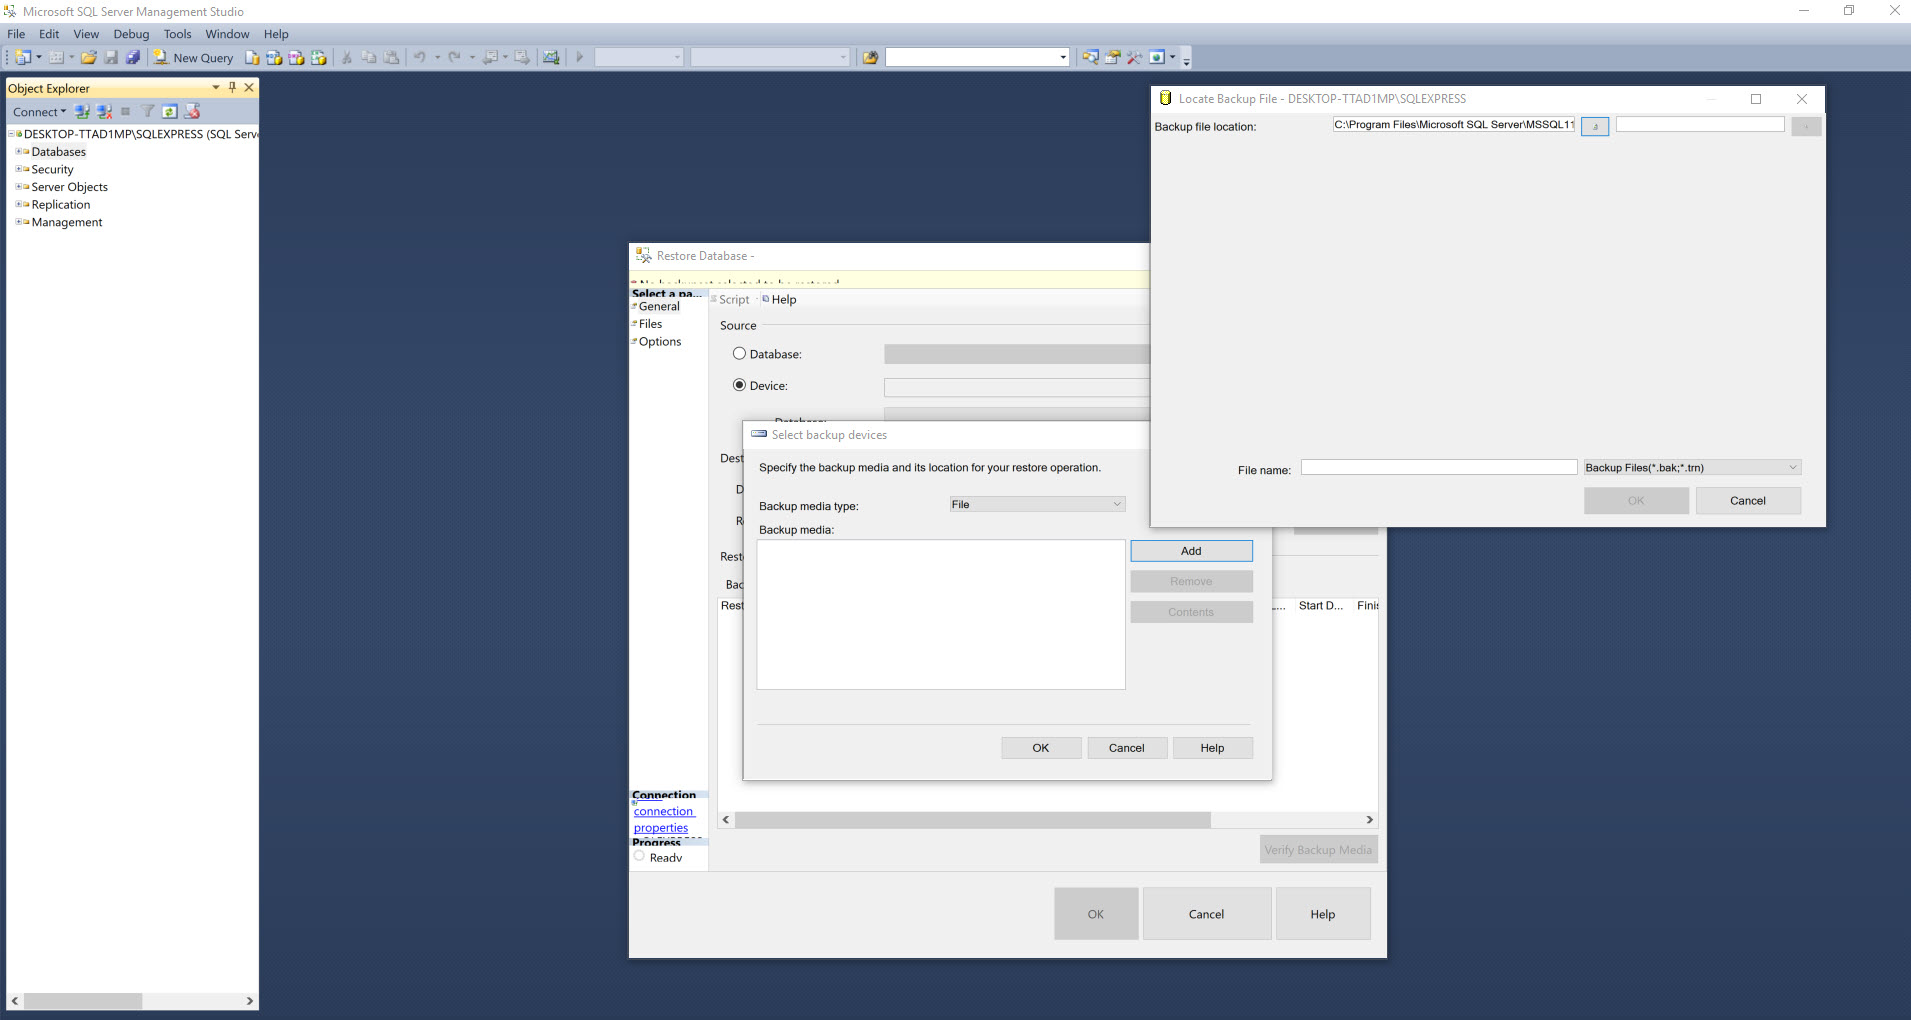Click Cancel in Select backup devices dialog

point(1126,748)
